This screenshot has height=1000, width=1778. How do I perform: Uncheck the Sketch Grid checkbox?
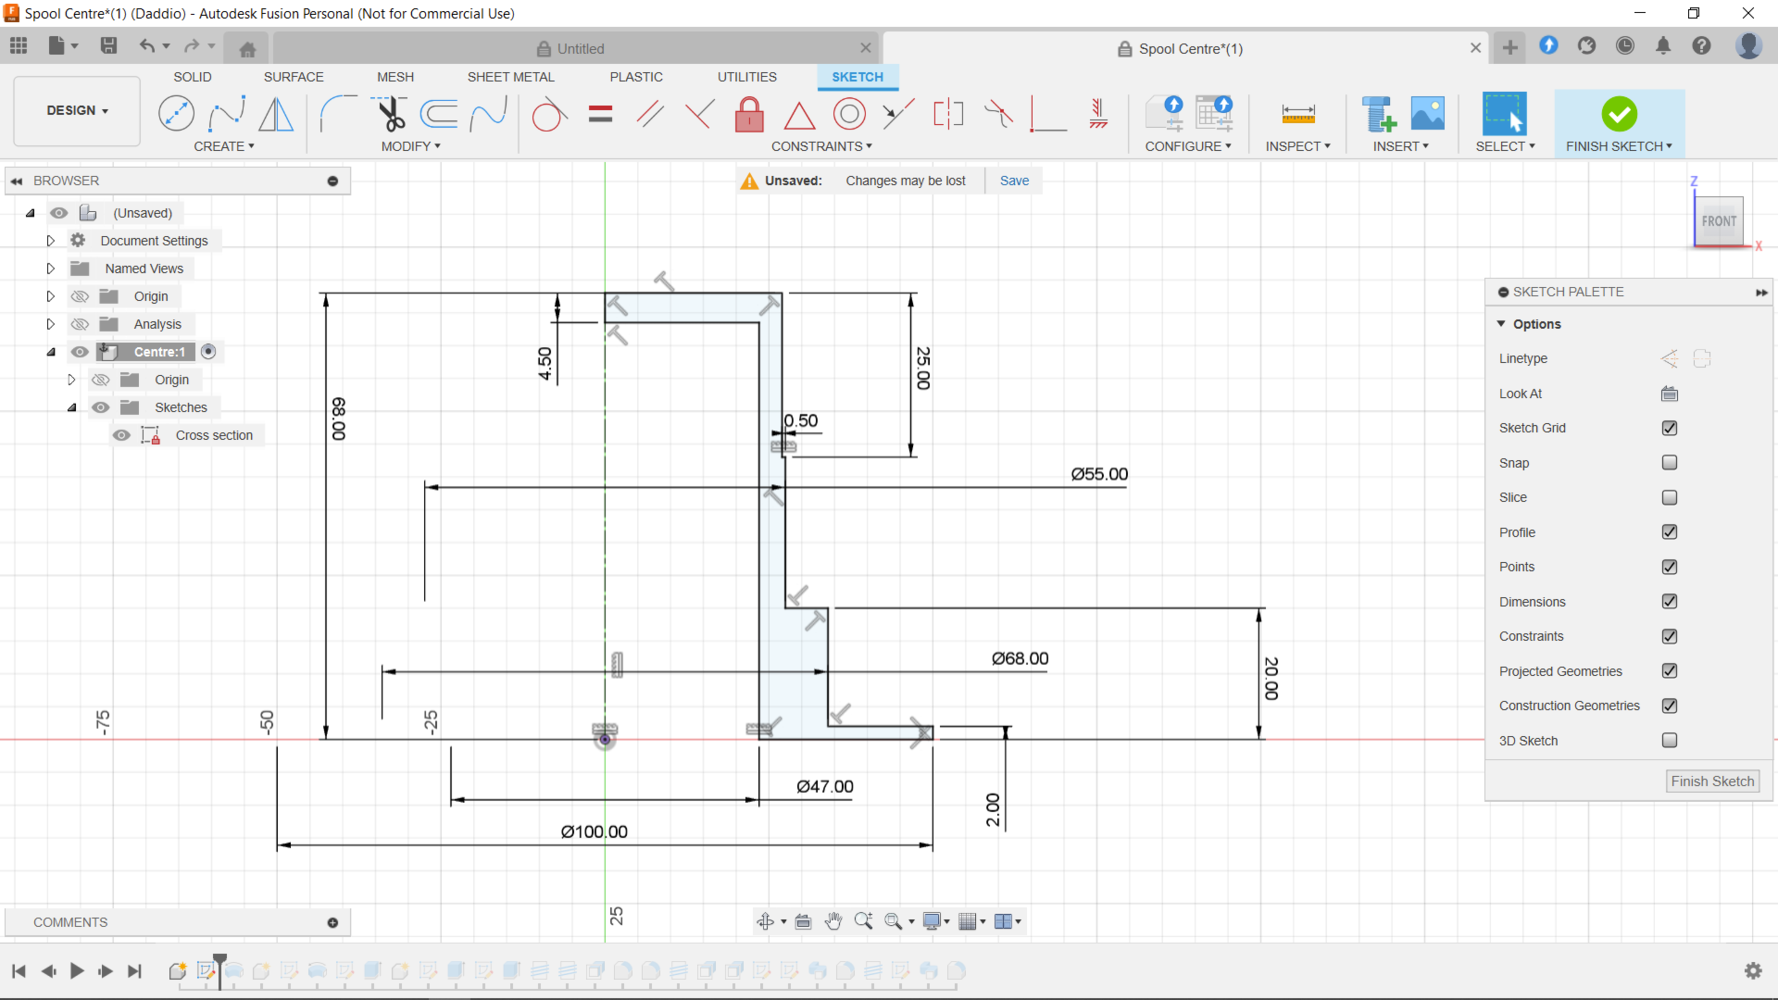(x=1669, y=428)
